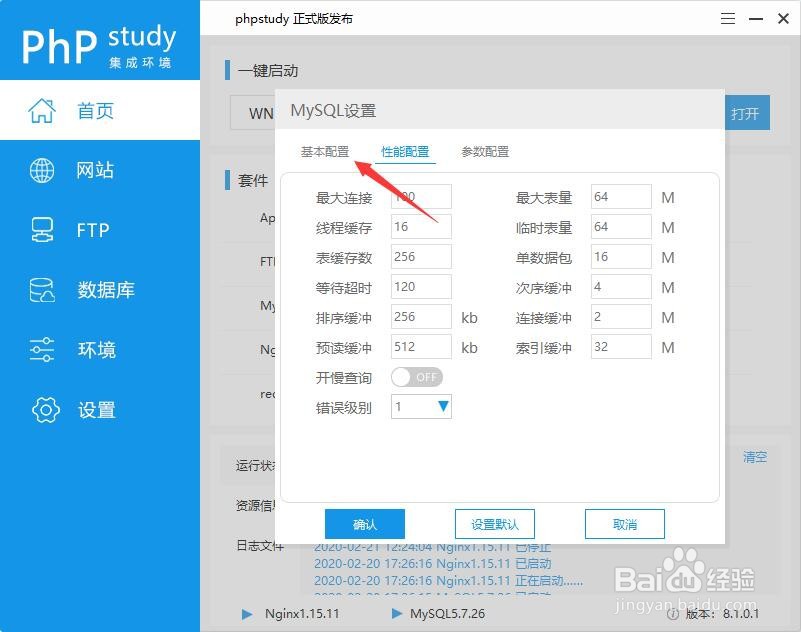The width and height of the screenshot is (801, 632).
Task: Click the 取消 button
Action: (625, 524)
